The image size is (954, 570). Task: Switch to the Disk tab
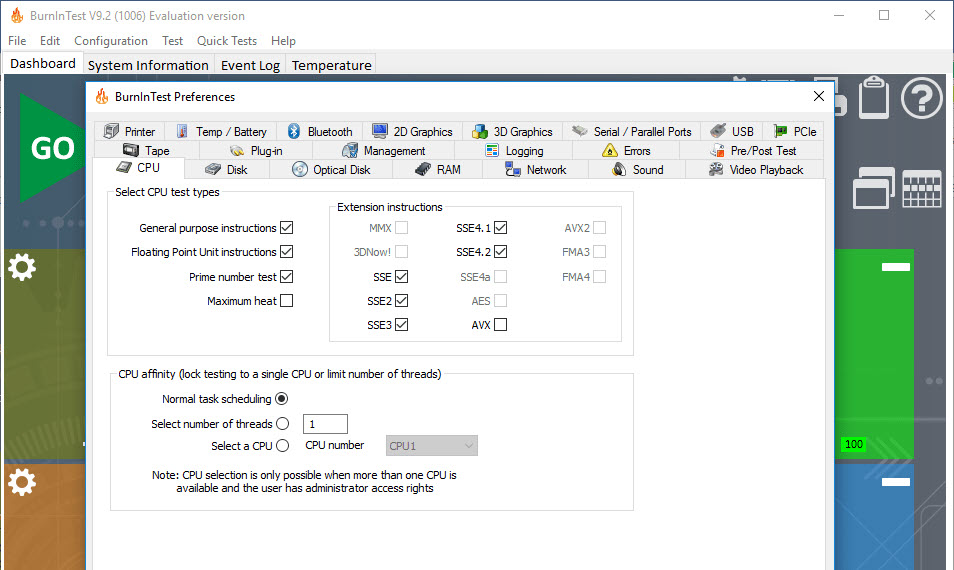tap(226, 170)
